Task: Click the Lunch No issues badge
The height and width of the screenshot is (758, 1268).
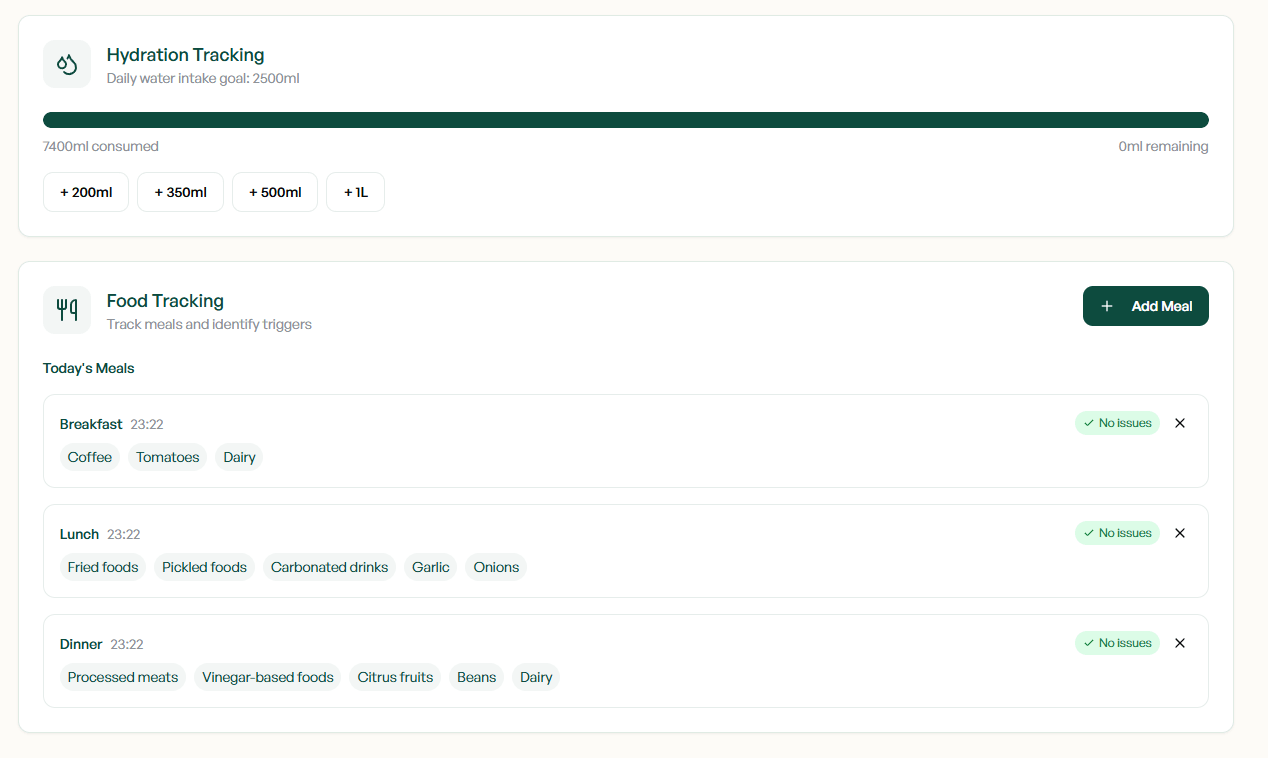Action: tap(1117, 533)
